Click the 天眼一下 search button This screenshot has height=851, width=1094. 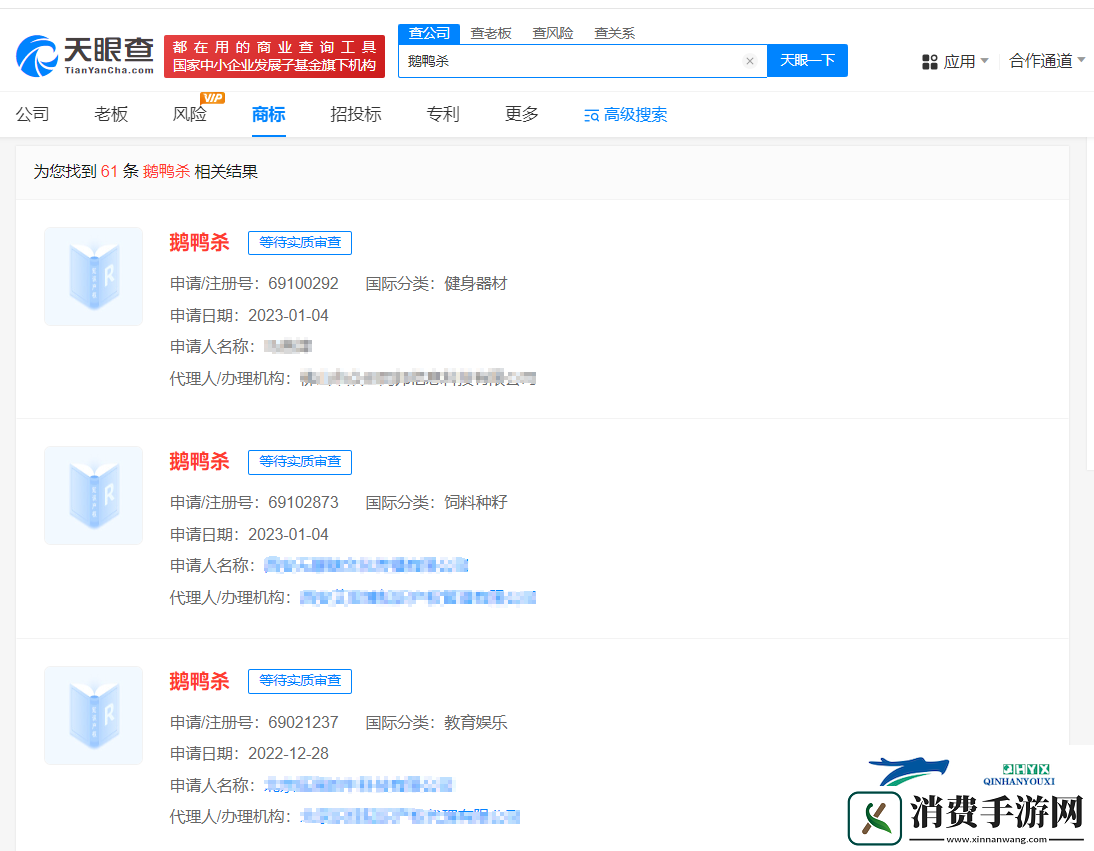tap(807, 61)
